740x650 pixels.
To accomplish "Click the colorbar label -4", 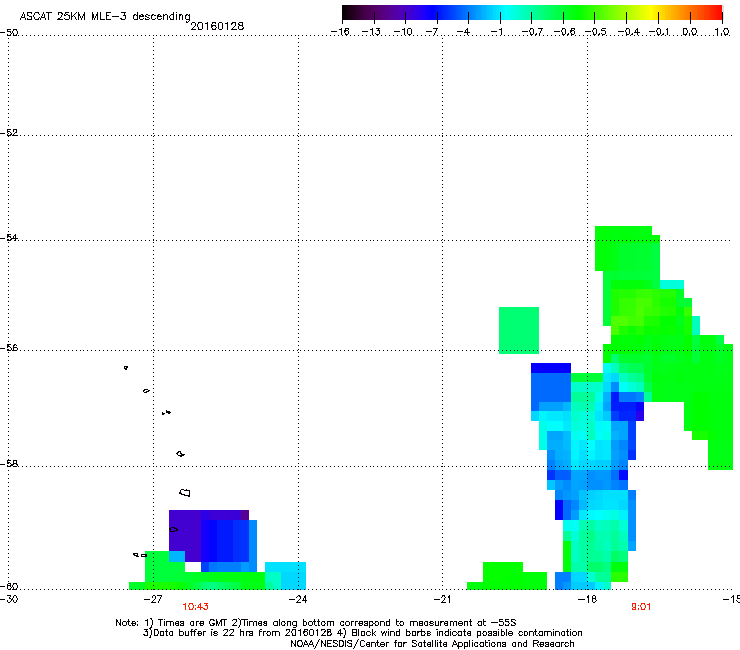I will 463,32.
